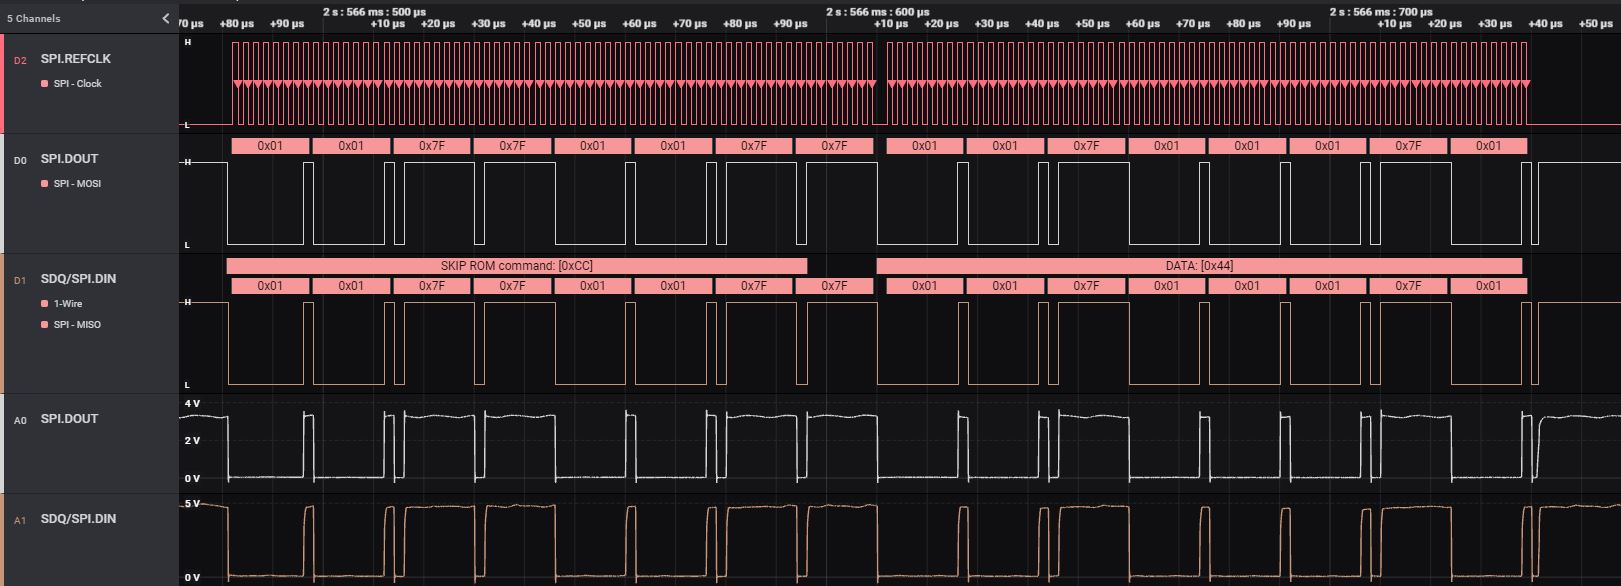Click the 566 ms : 700 µs timeline marker
Viewport: 1621px width, 586px height.
click(x=1380, y=12)
